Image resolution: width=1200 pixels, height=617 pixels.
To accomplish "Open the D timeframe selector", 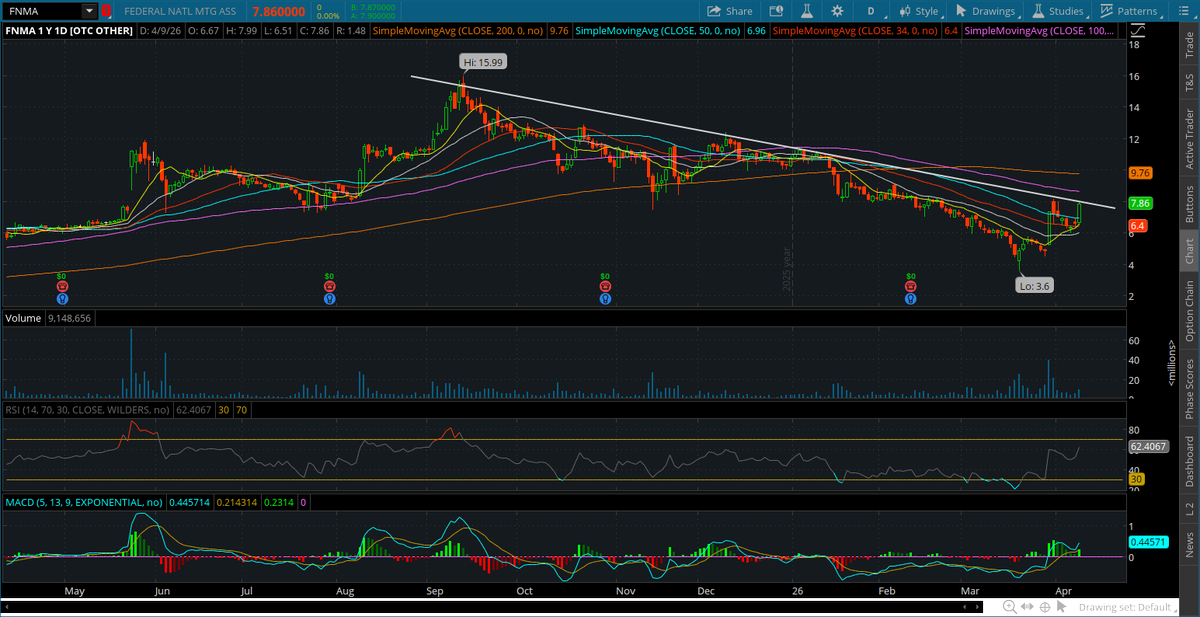I will tap(871, 11).
